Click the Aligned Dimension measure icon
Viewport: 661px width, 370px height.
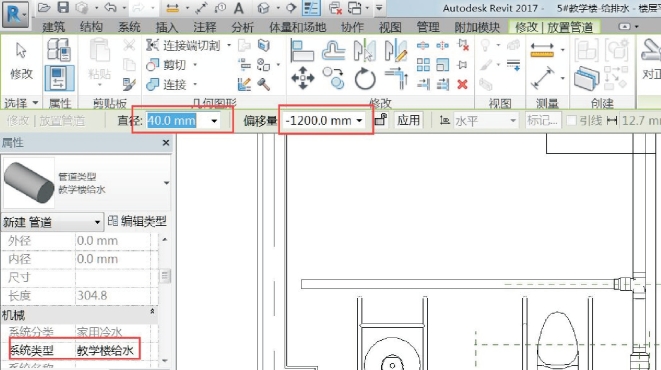click(543, 78)
